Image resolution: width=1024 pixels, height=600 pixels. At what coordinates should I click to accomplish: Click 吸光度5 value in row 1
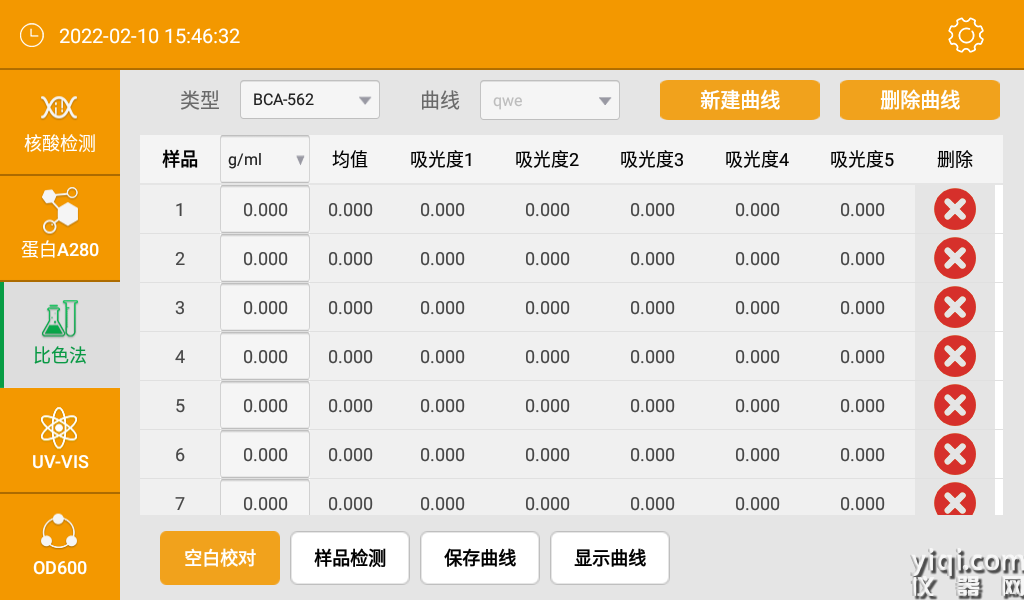point(862,210)
